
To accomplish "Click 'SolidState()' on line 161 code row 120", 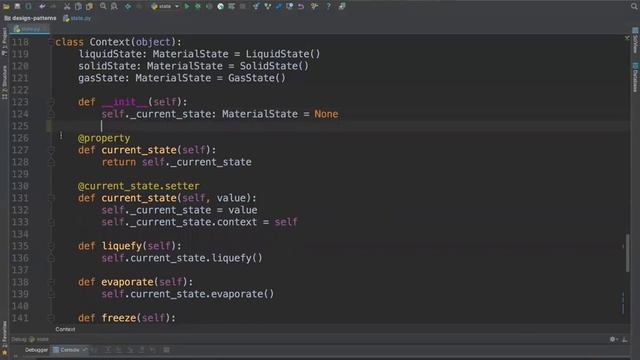I will [274, 66].
